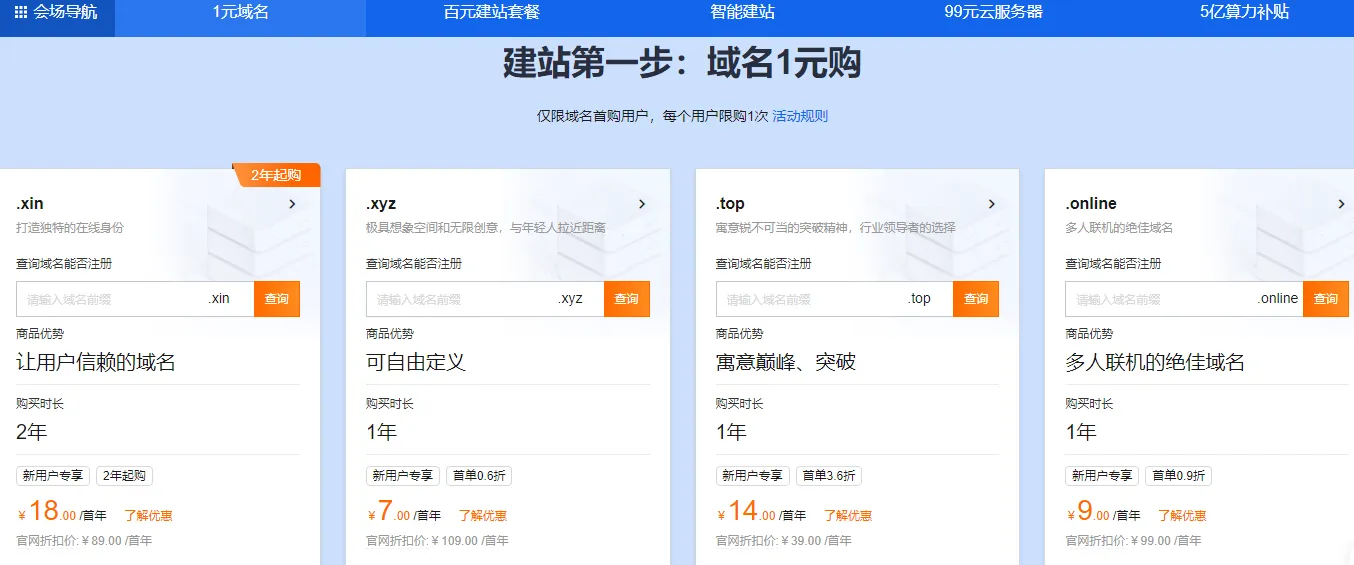Click the ¥7.00 price on .xyz card

389,512
